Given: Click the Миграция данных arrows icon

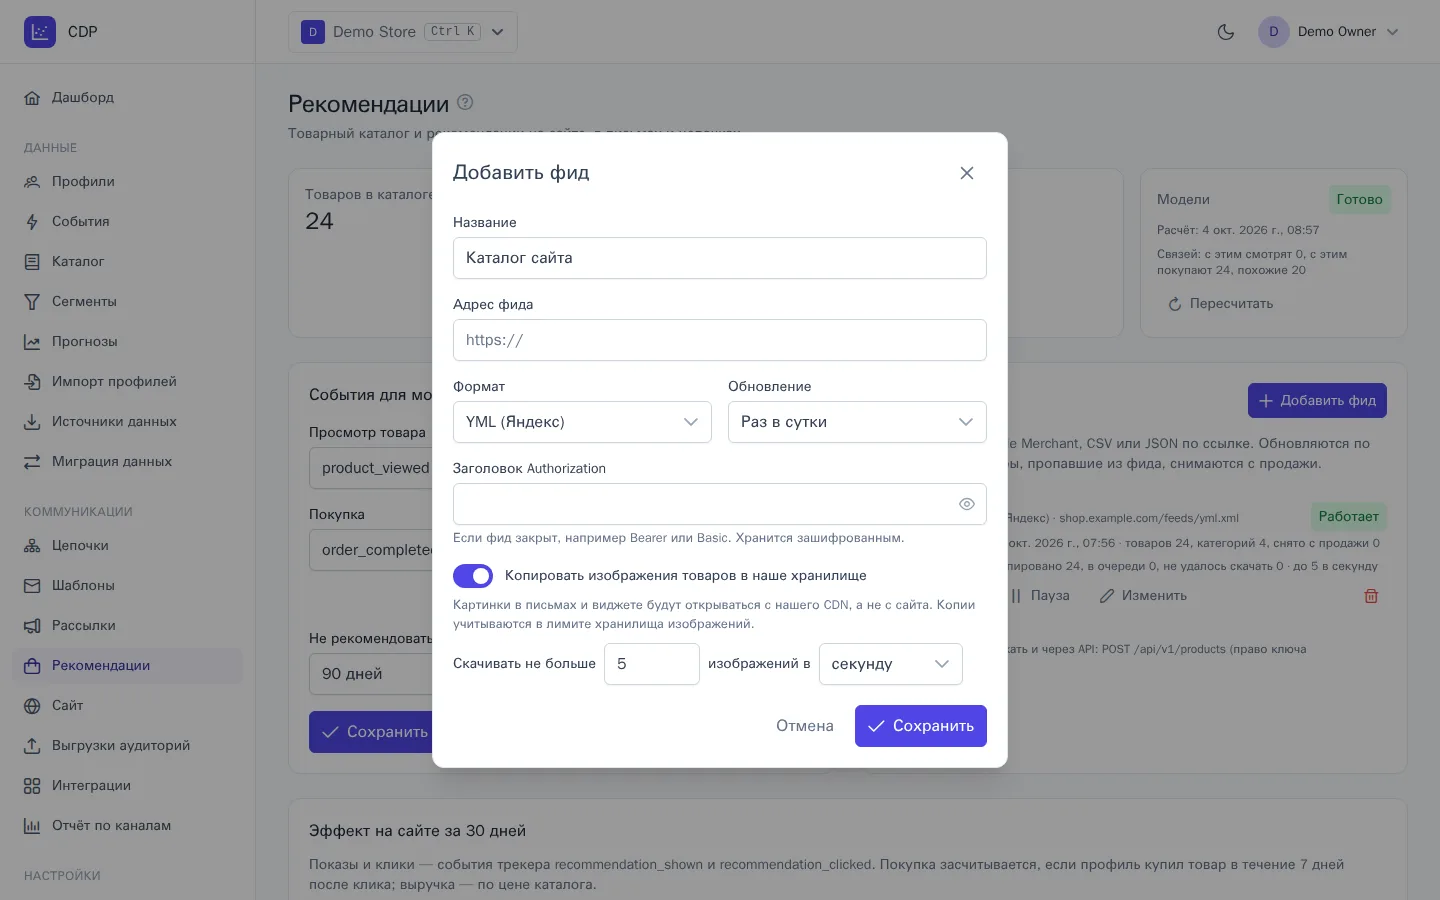Looking at the screenshot, I should (32, 462).
